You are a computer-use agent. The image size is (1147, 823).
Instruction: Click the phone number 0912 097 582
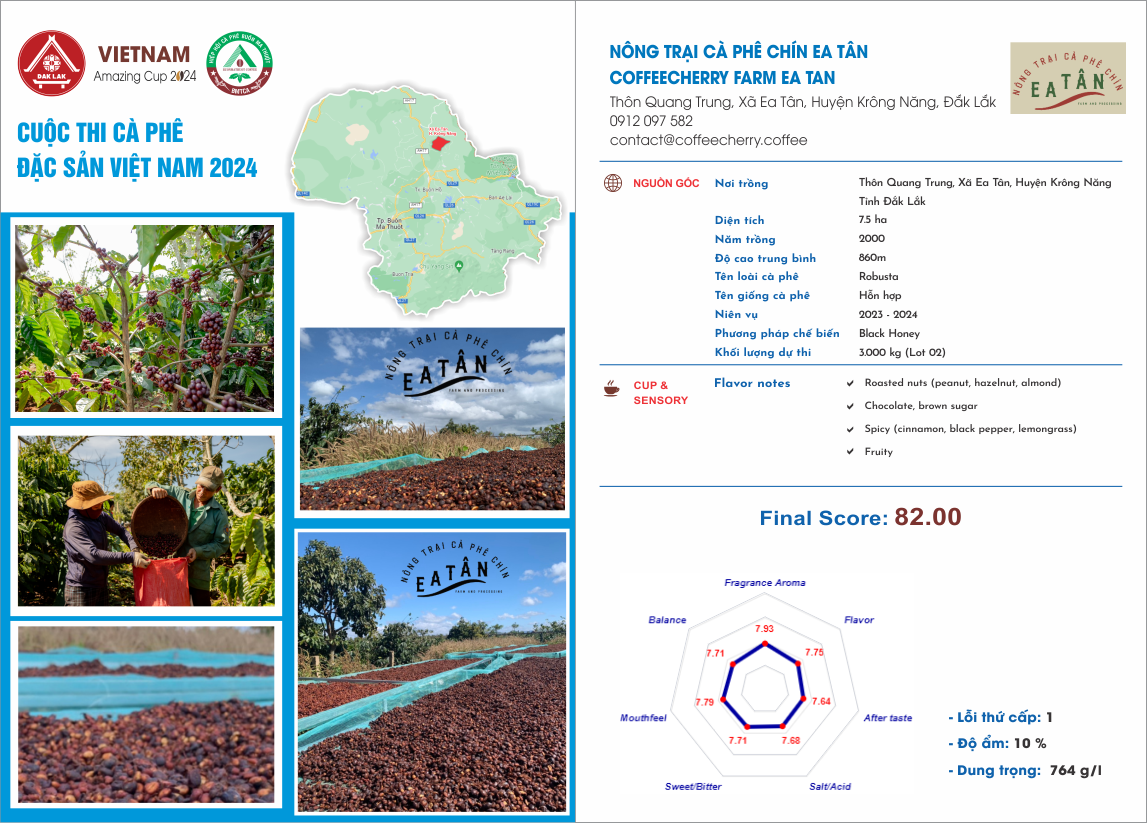click(x=651, y=121)
